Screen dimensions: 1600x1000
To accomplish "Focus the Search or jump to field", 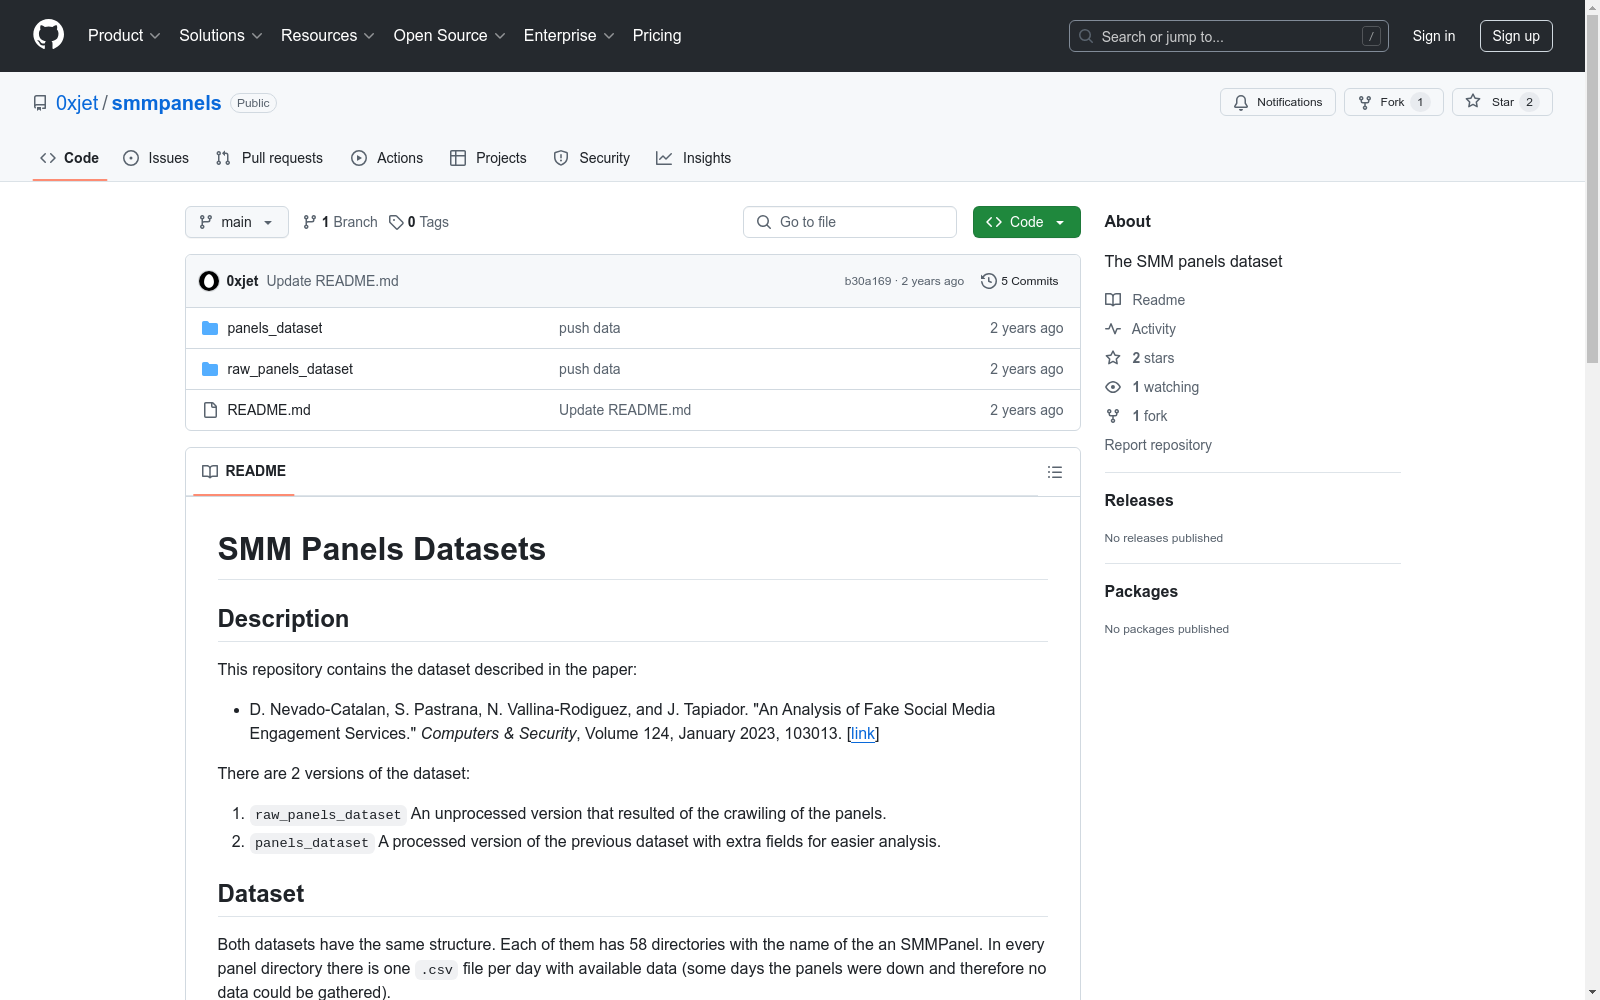I will click(1229, 36).
